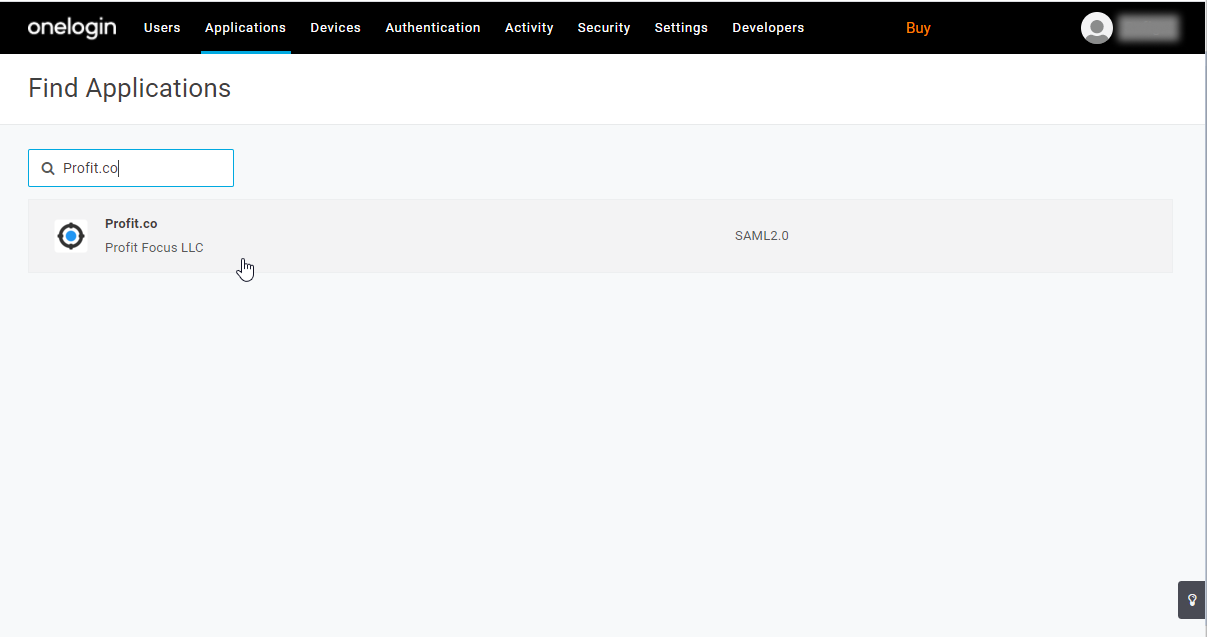Click the Find Applications heading

tap(129, 88)
